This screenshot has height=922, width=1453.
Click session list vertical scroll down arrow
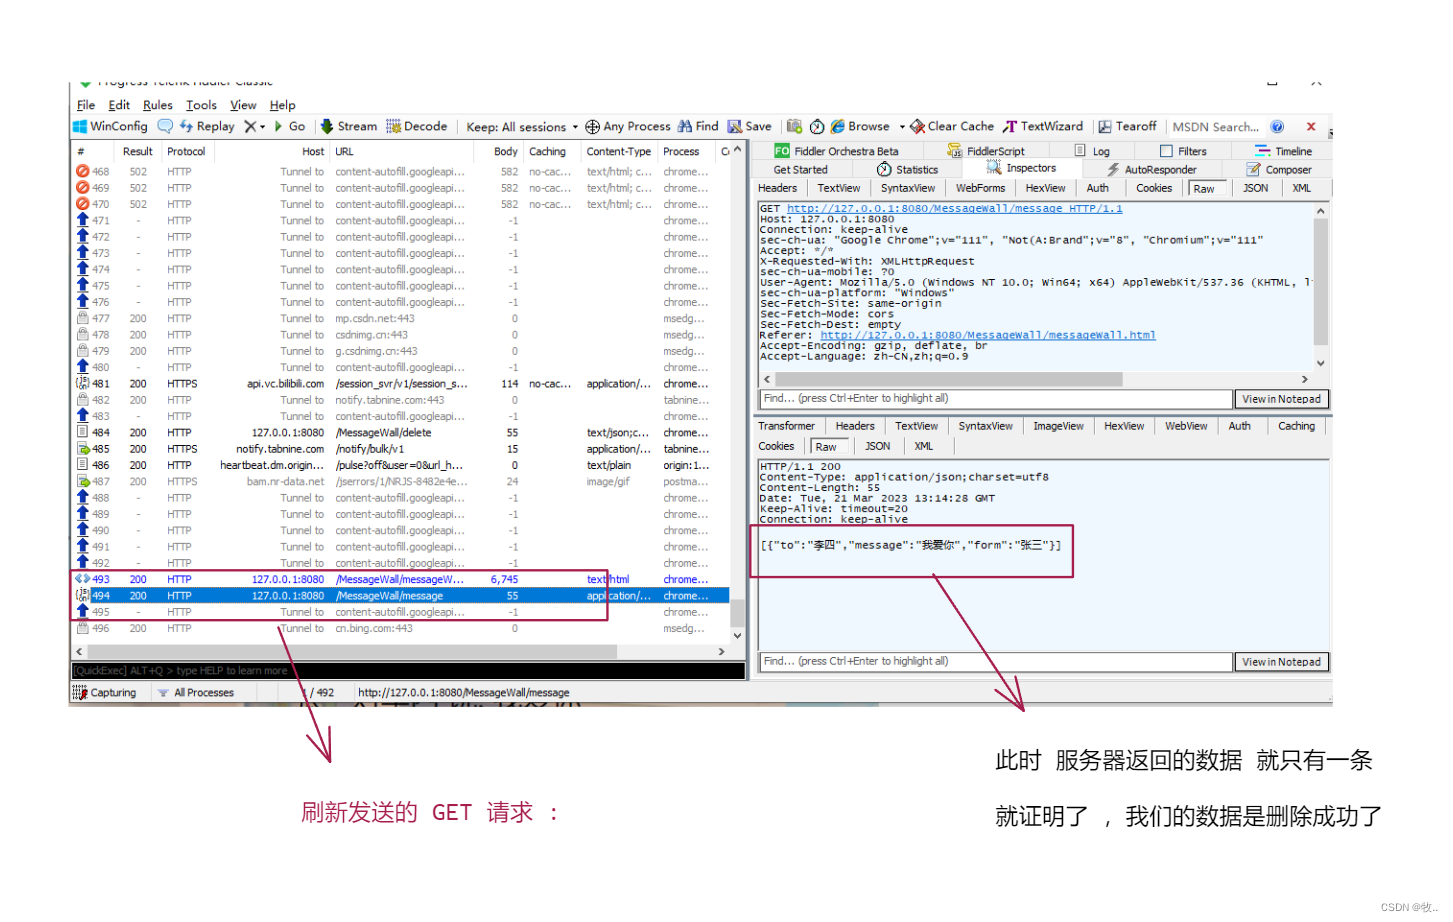738,636
